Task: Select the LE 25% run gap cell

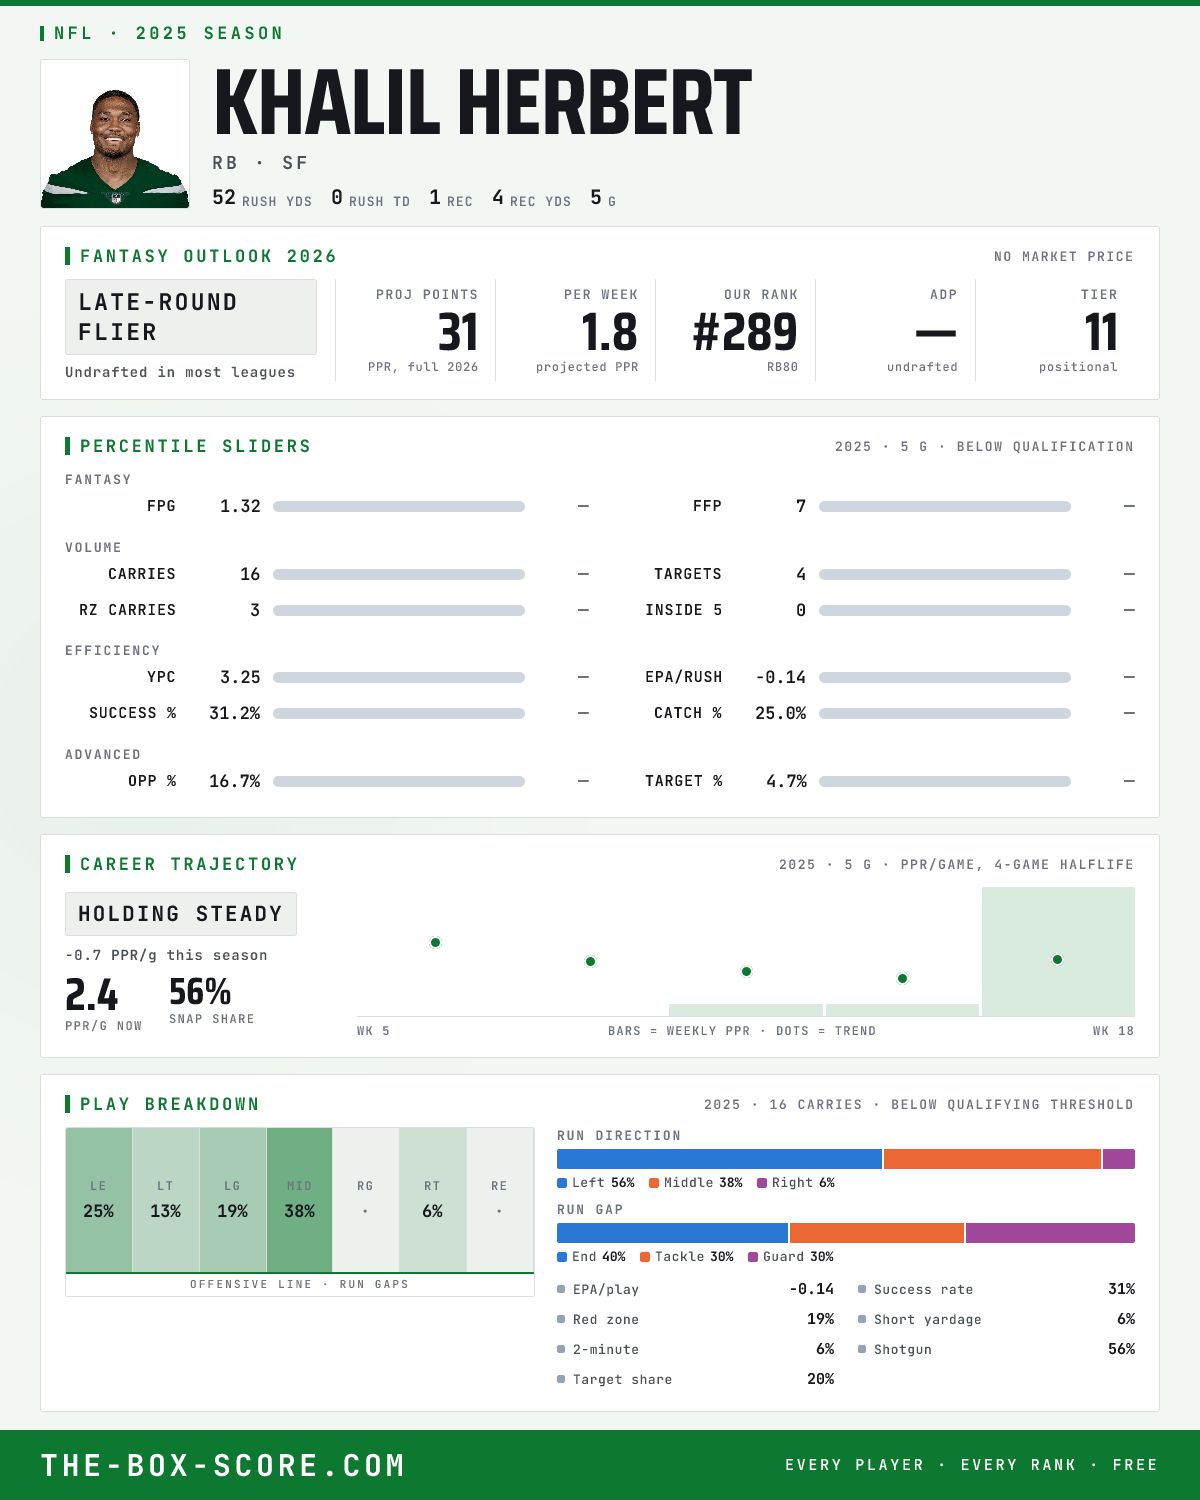Action: point(99,1200)
